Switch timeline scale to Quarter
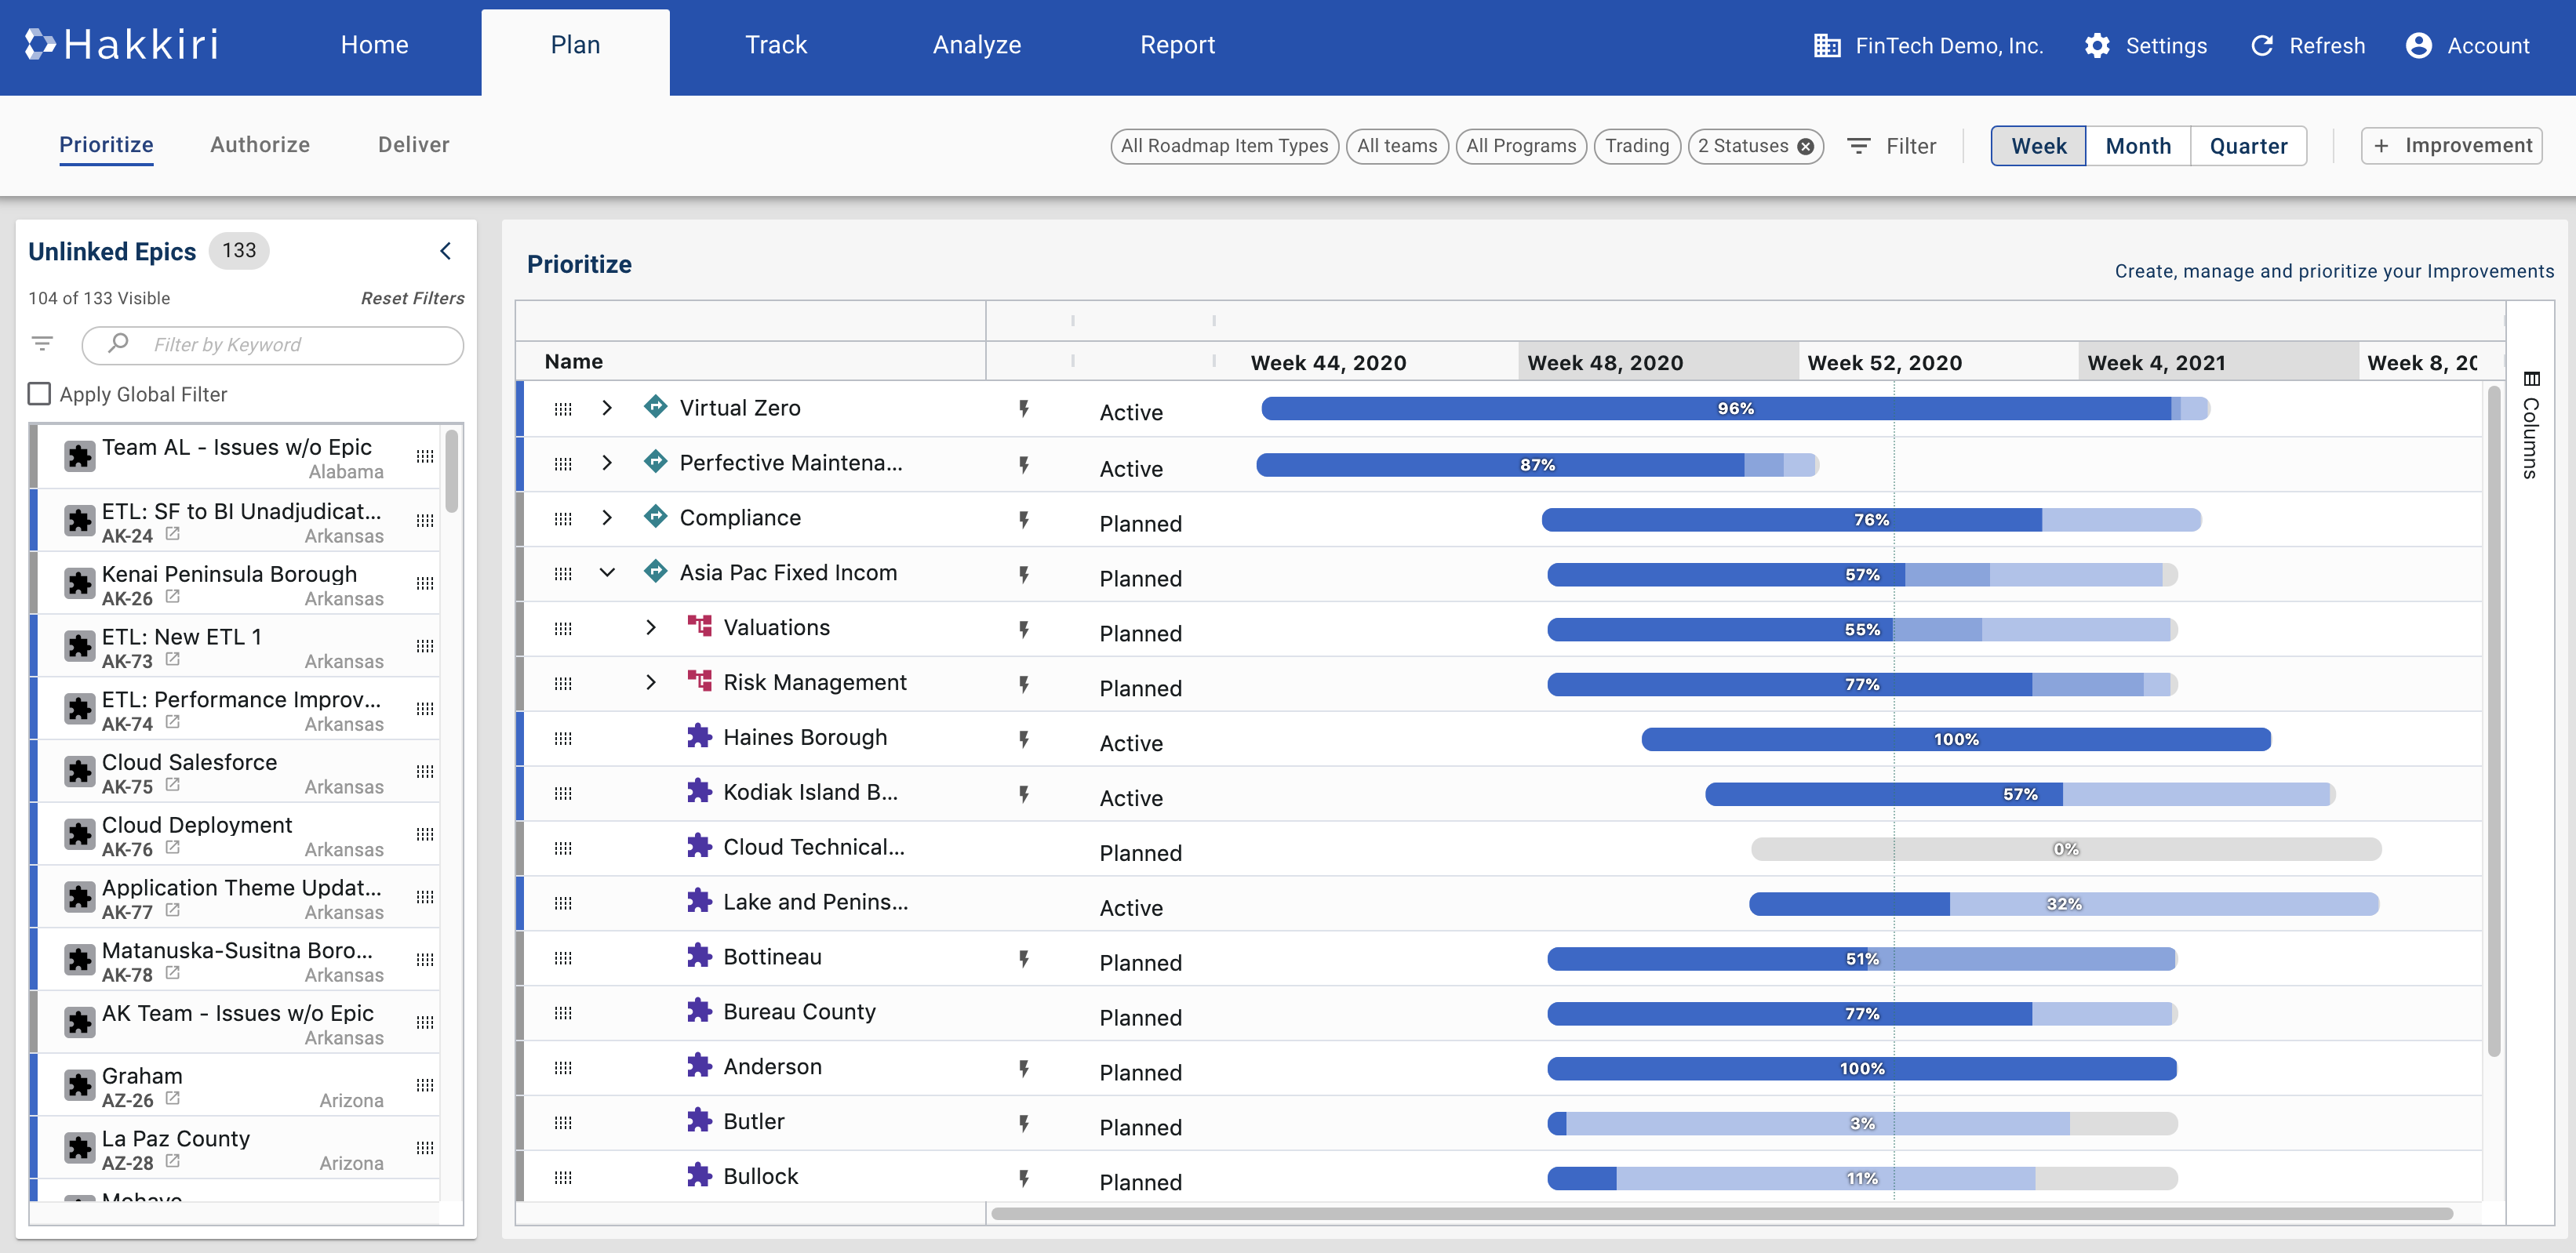2576x1253 pixels. 2247,146
